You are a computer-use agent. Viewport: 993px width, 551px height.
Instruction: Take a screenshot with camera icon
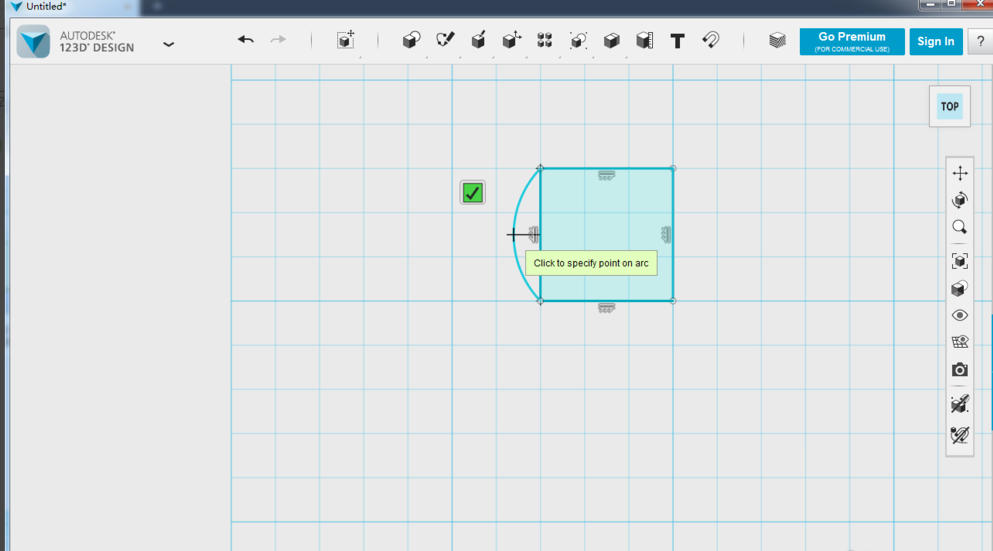959,369
